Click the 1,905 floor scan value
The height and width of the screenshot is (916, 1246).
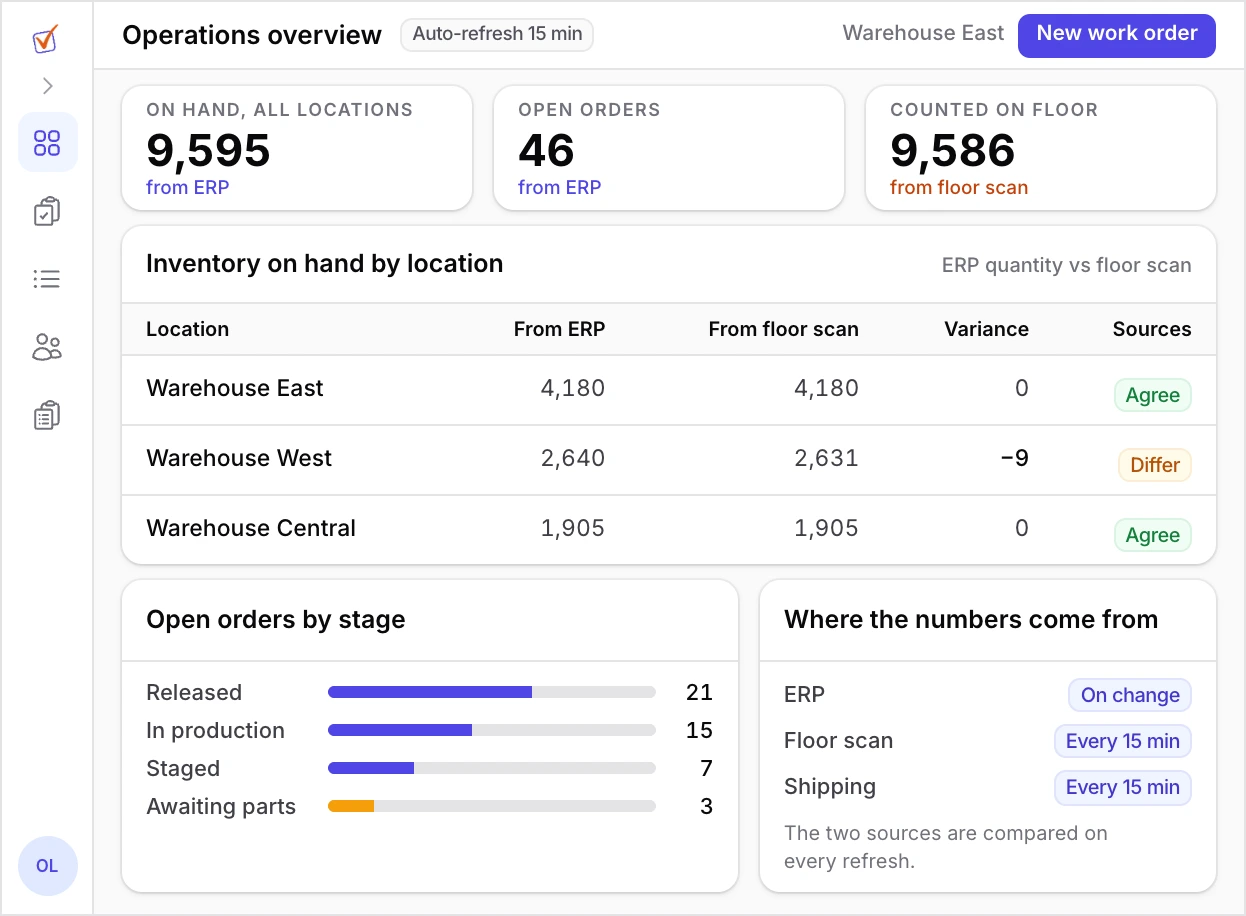(827, 528)
